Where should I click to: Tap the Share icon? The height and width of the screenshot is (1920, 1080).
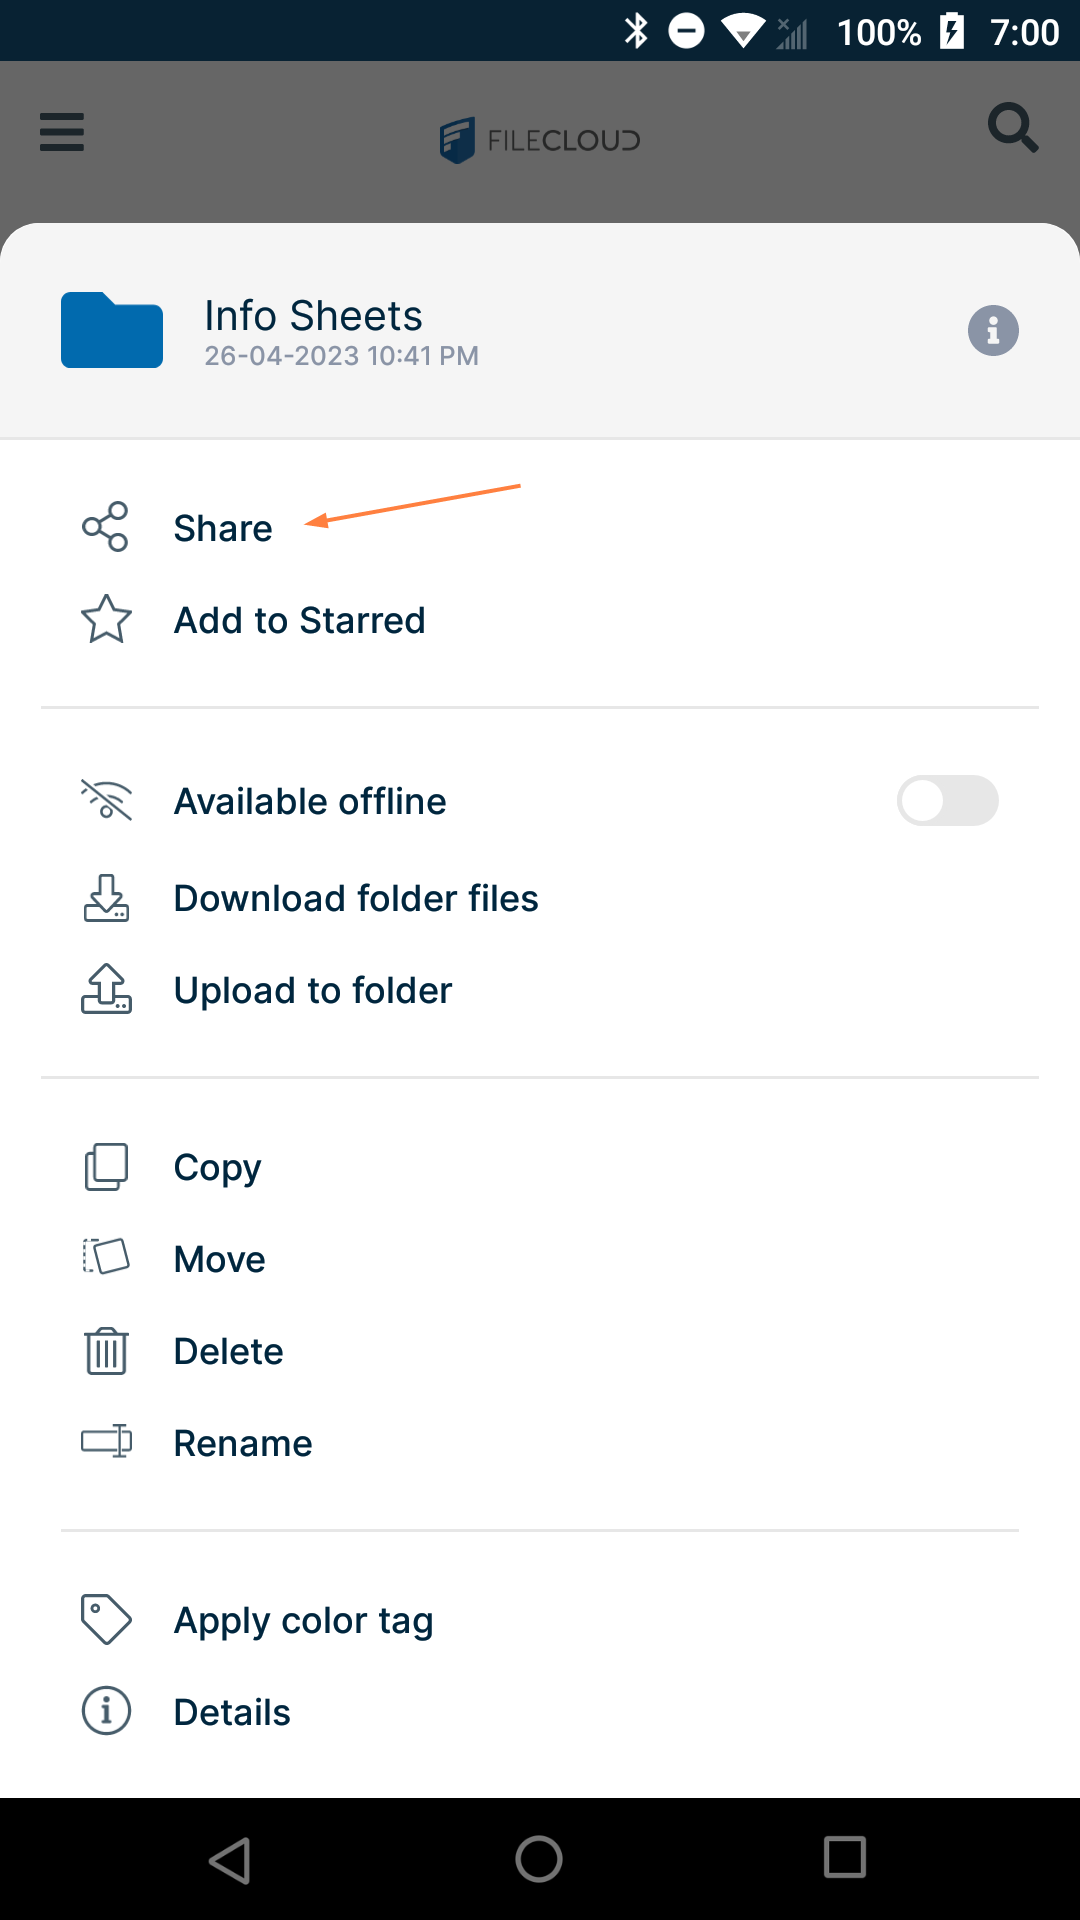105,527
